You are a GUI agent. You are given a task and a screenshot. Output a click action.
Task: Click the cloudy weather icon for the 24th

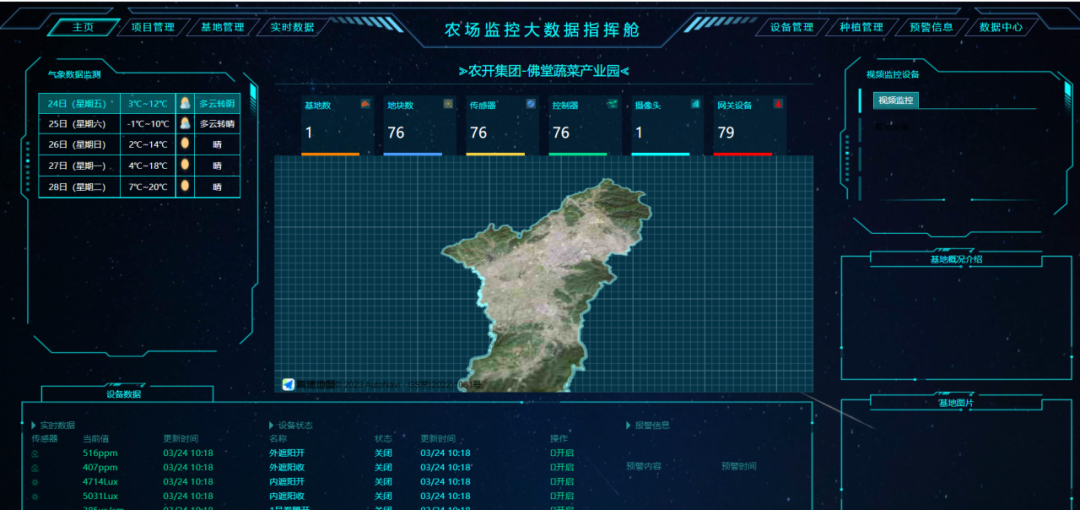(x=185, y=103)
